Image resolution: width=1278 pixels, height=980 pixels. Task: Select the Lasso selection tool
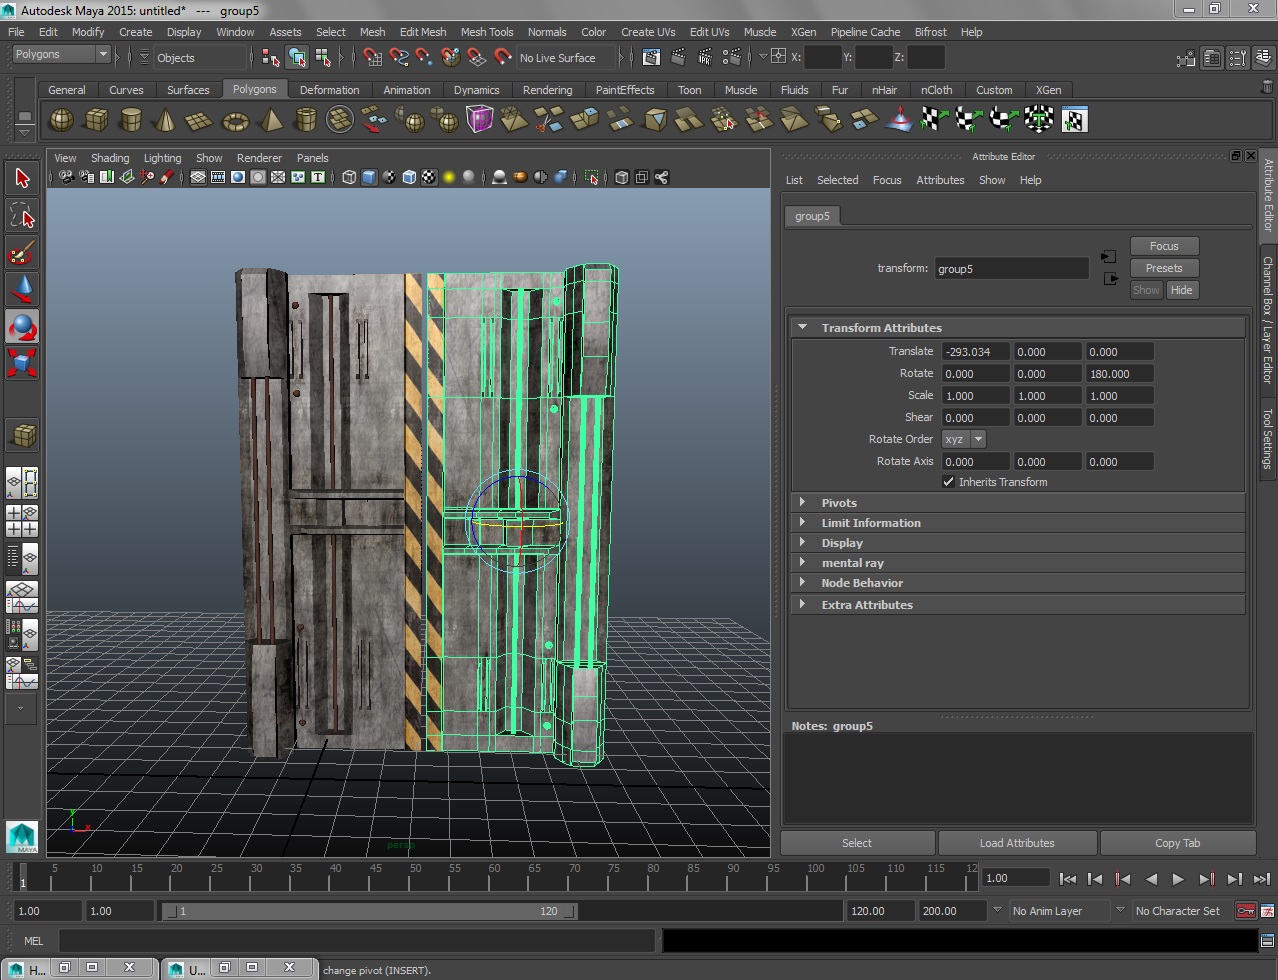pyautogui.click(x=22, y=215)
